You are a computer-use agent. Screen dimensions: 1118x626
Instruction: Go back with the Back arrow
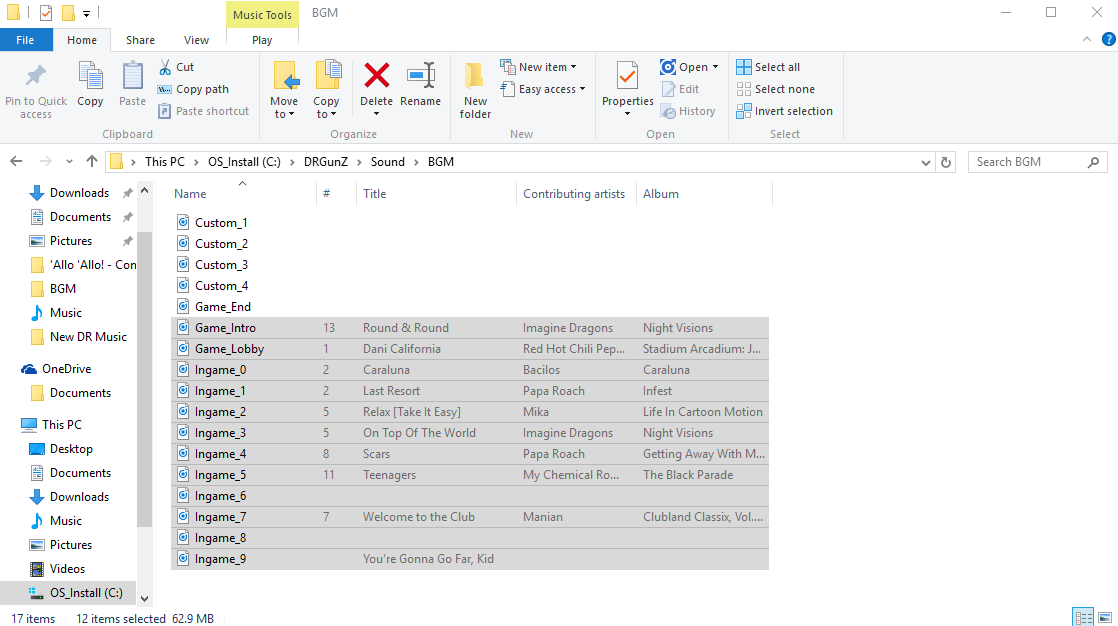[16, 162]
